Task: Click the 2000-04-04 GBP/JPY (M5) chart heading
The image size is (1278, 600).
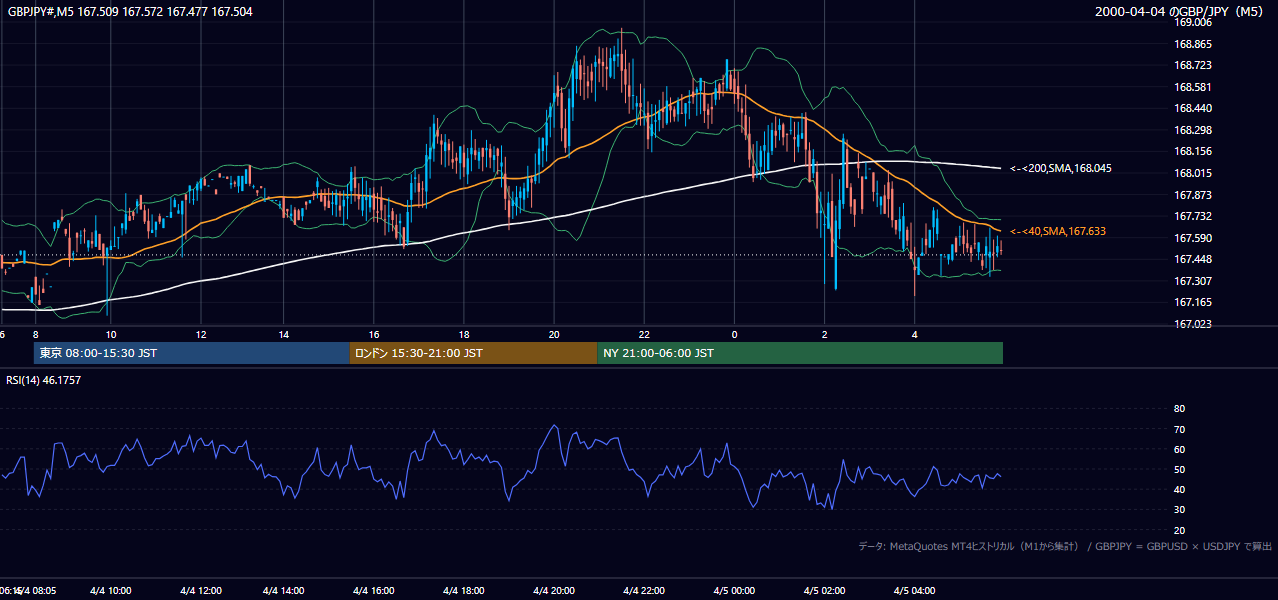Action: pos(1181,12)
